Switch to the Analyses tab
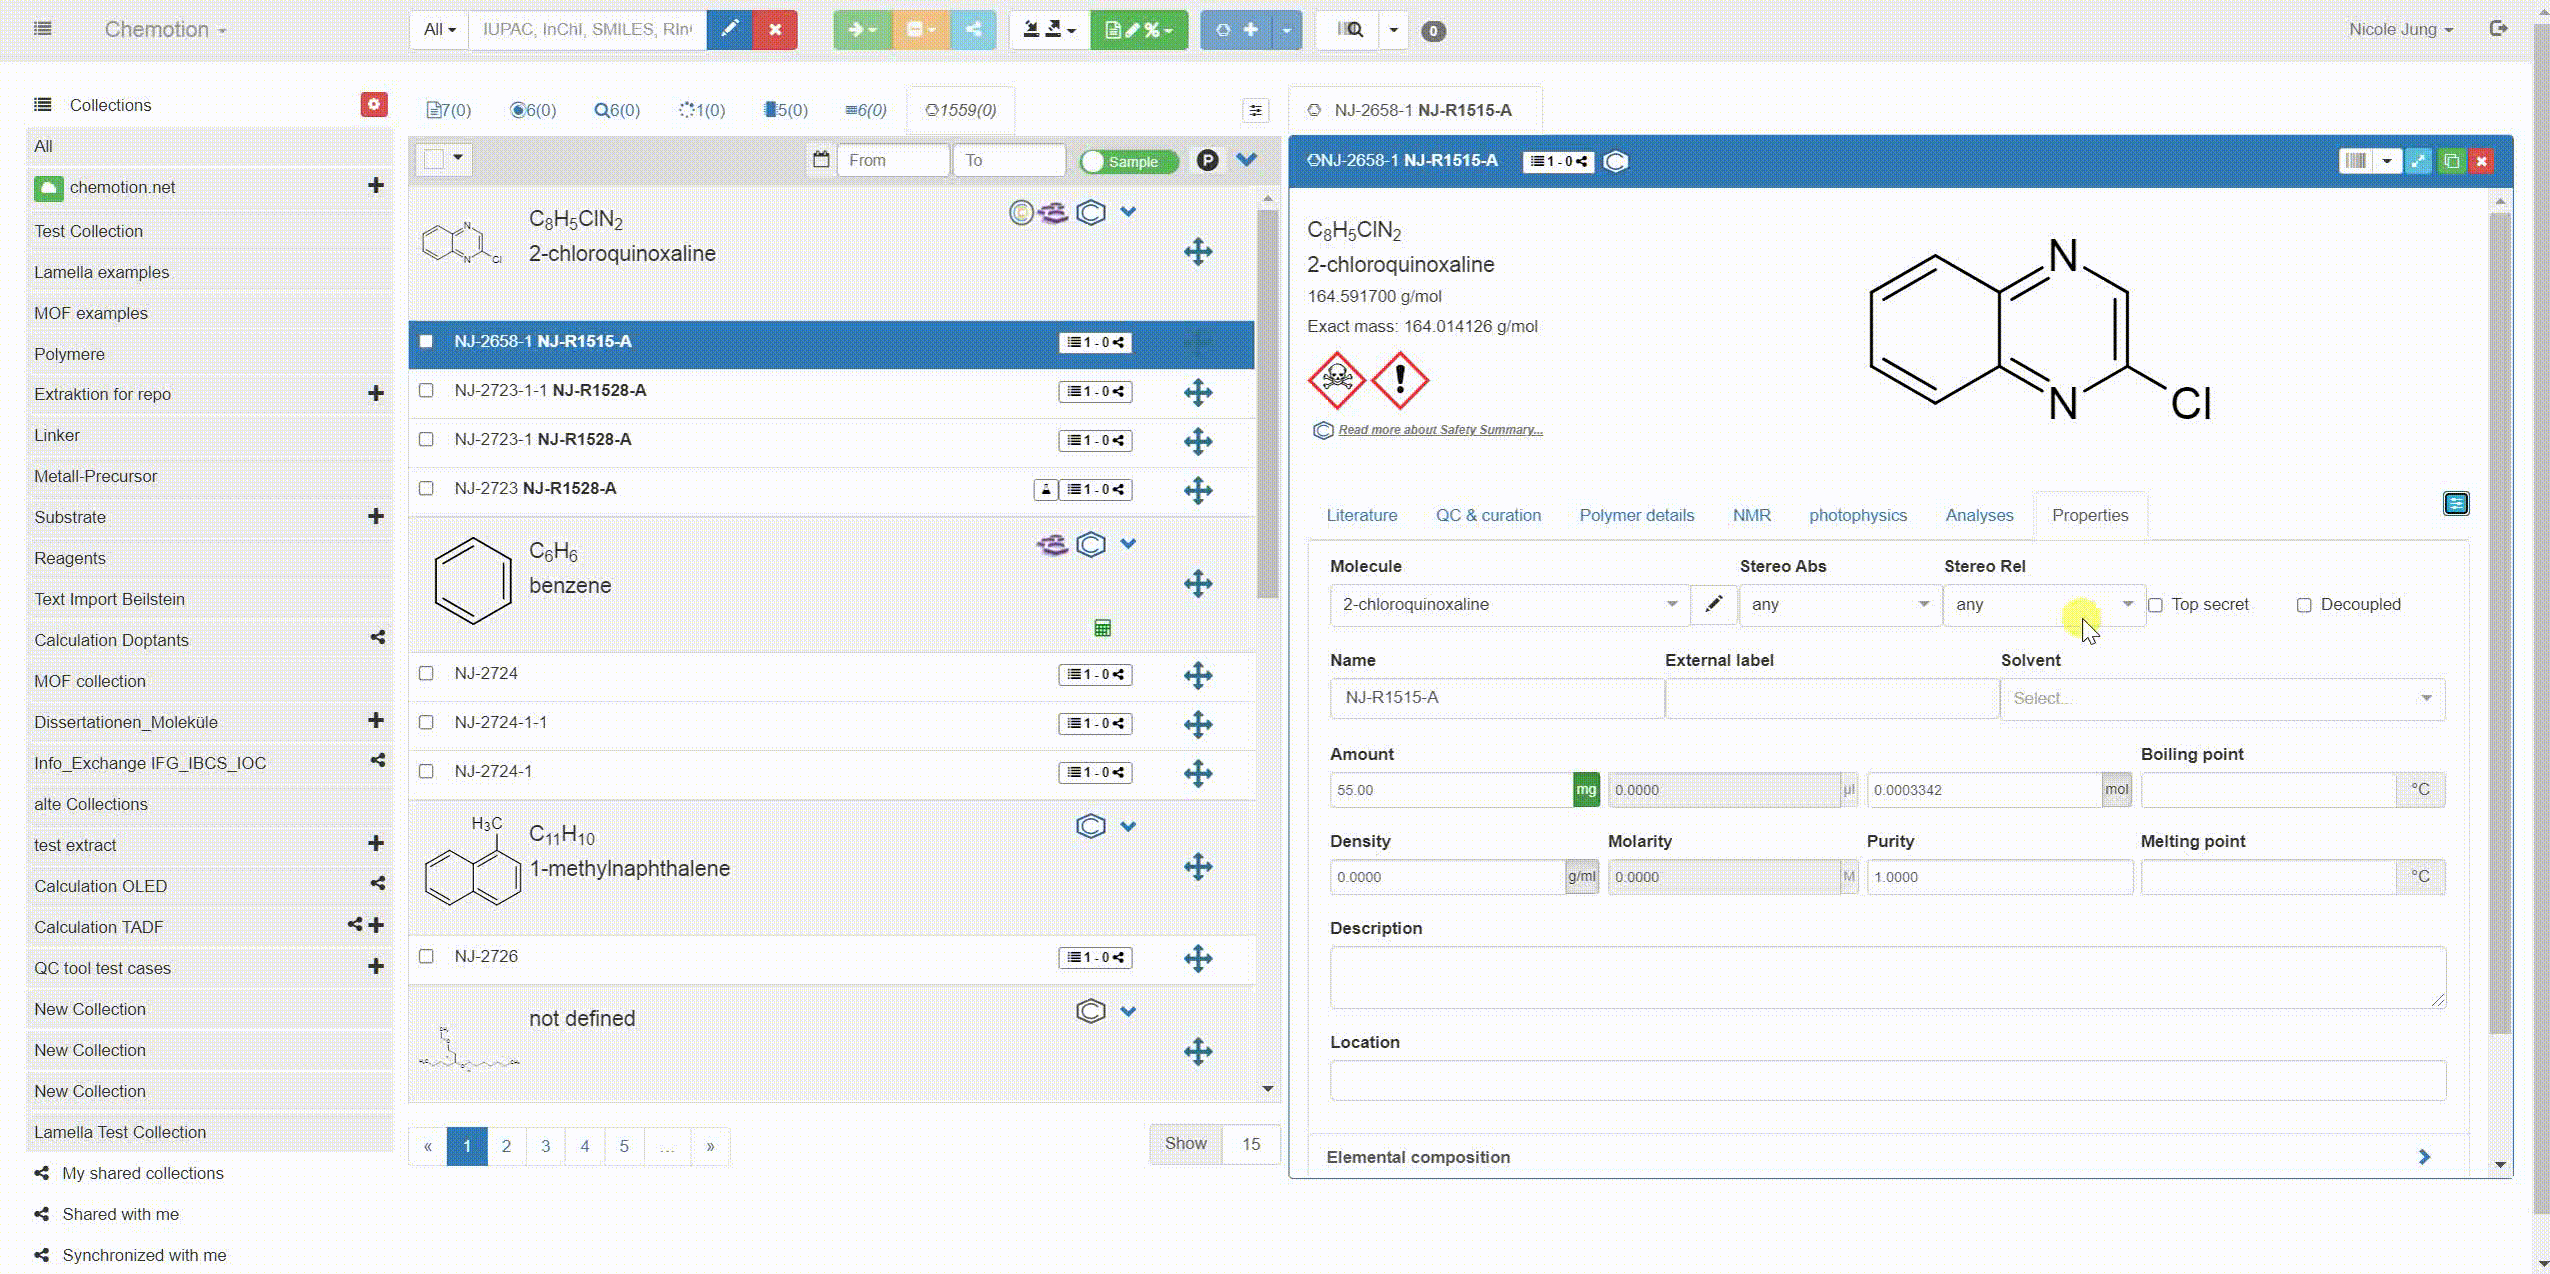This screenshot has height=1274, width=2550. pos(1978,515)
